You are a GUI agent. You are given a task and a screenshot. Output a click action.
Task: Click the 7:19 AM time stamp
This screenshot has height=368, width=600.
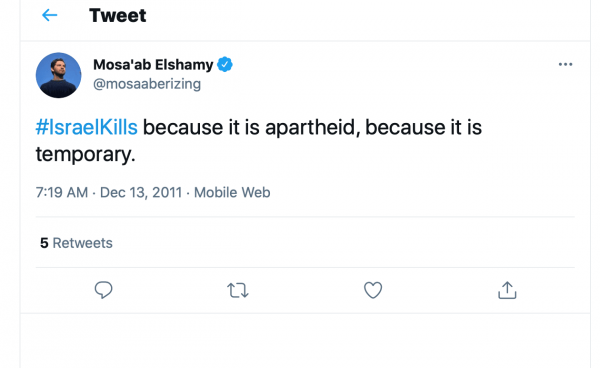(x=62, y=192)
